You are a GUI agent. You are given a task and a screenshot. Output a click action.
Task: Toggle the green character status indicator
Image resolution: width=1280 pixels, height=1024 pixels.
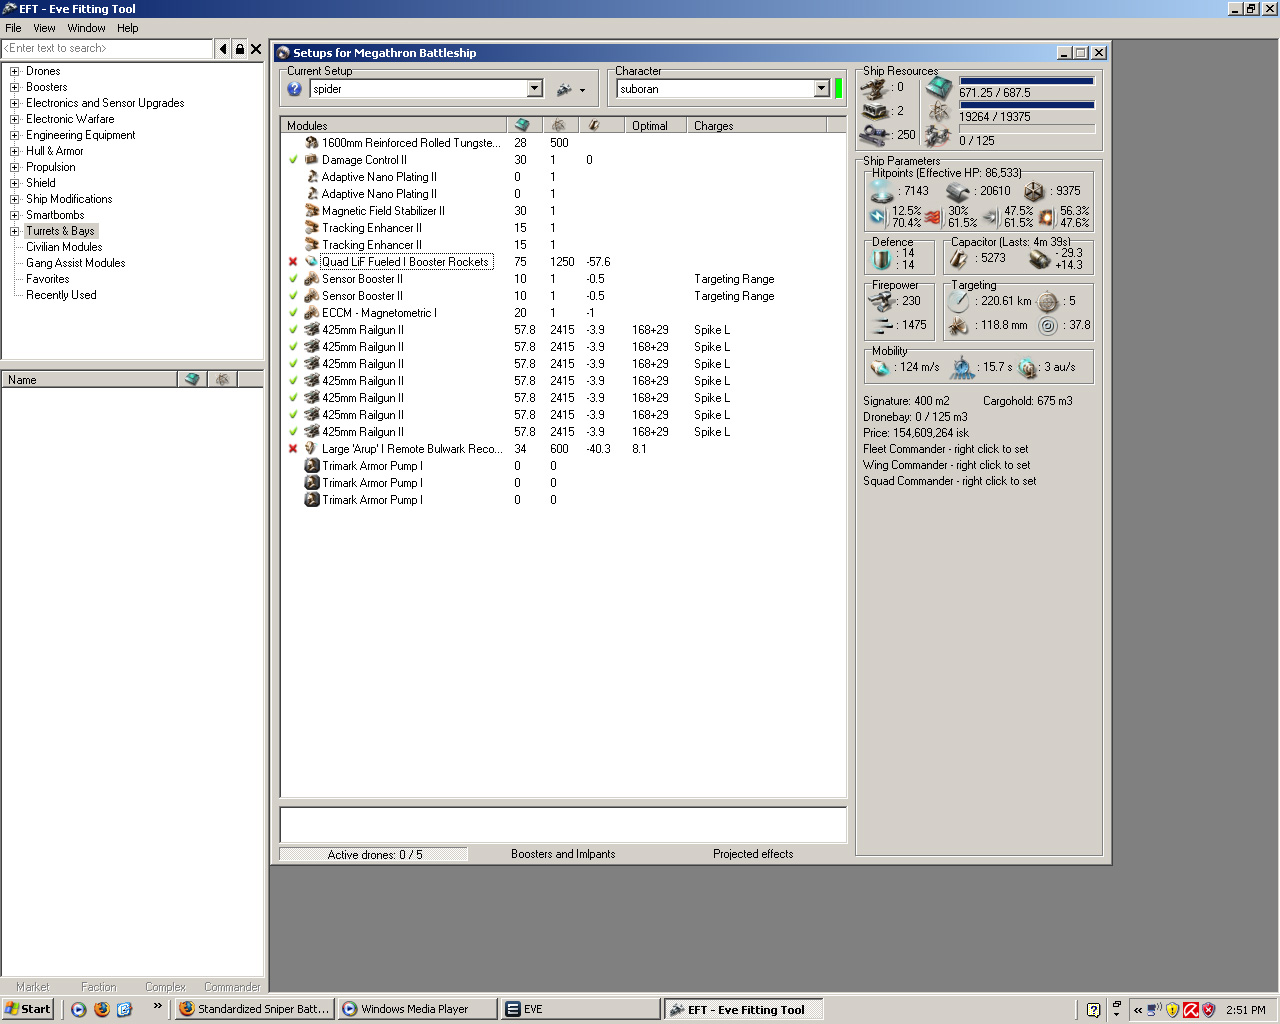click(x=838, y=89)
